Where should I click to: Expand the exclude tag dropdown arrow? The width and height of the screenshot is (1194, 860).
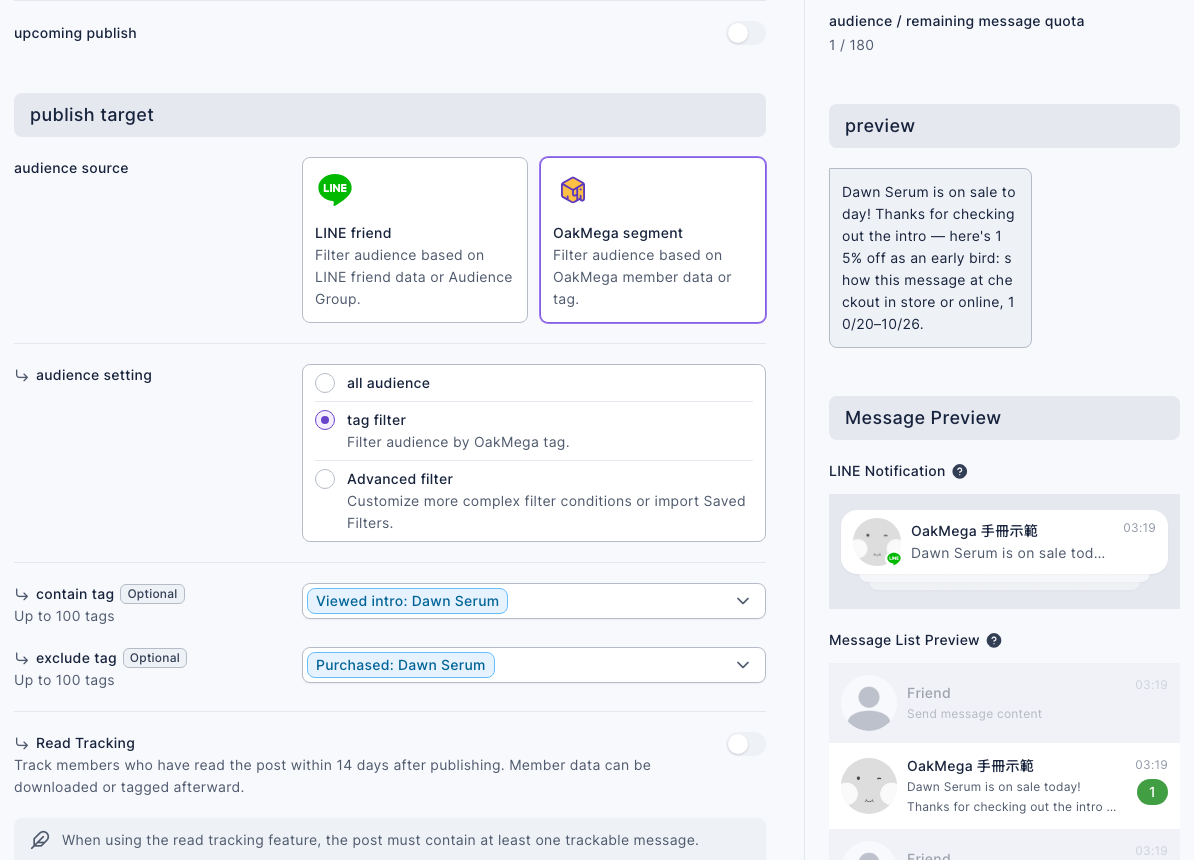click(743, 665)
